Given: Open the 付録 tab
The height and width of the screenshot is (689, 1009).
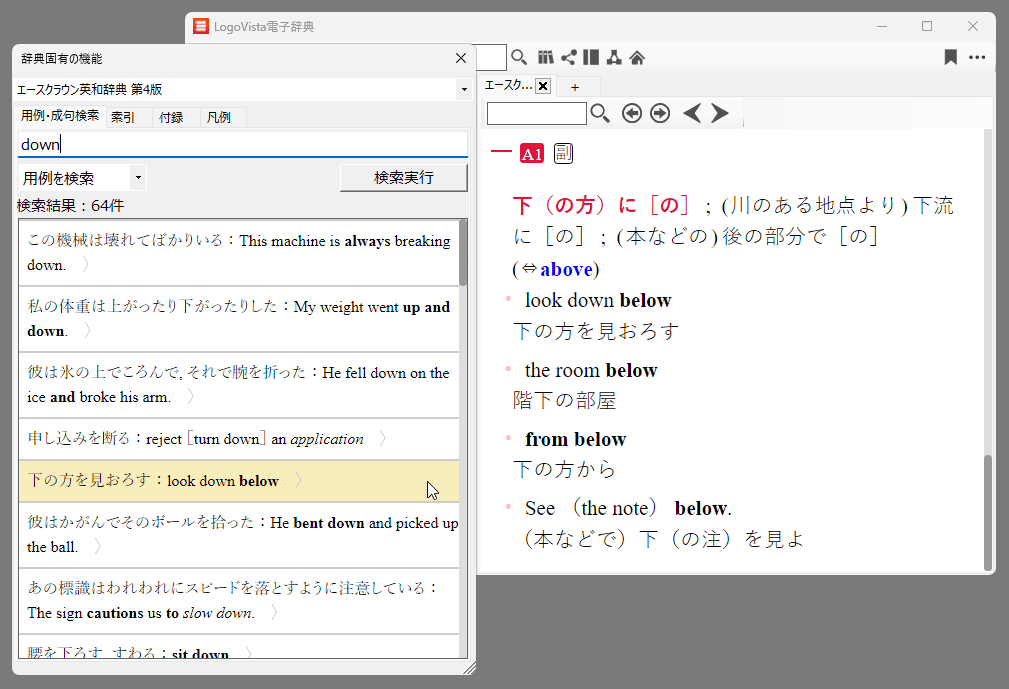Looking at the screenshot, I should (x=171, y=117).
